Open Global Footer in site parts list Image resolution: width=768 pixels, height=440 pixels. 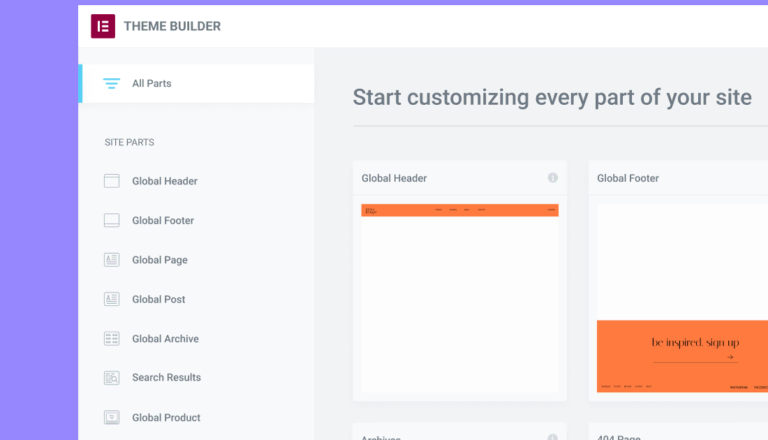pos(163,220)
